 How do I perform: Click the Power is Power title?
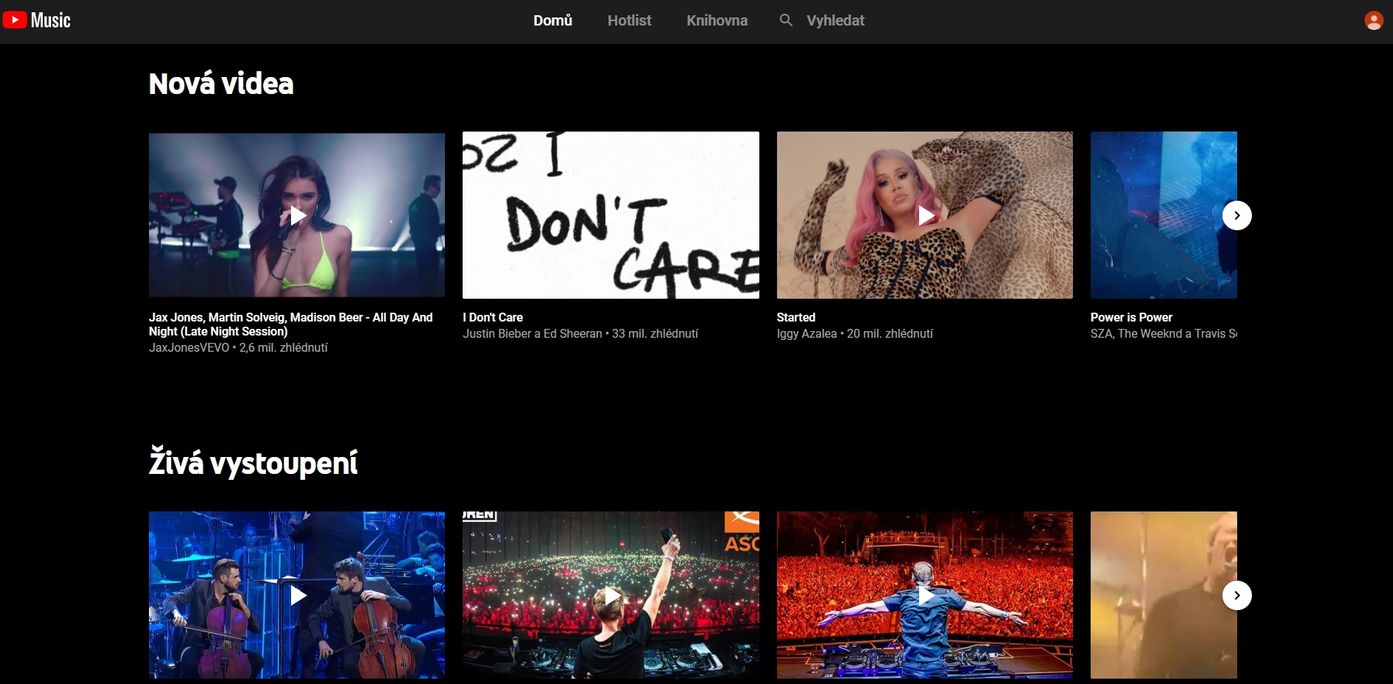point(1131,317)
